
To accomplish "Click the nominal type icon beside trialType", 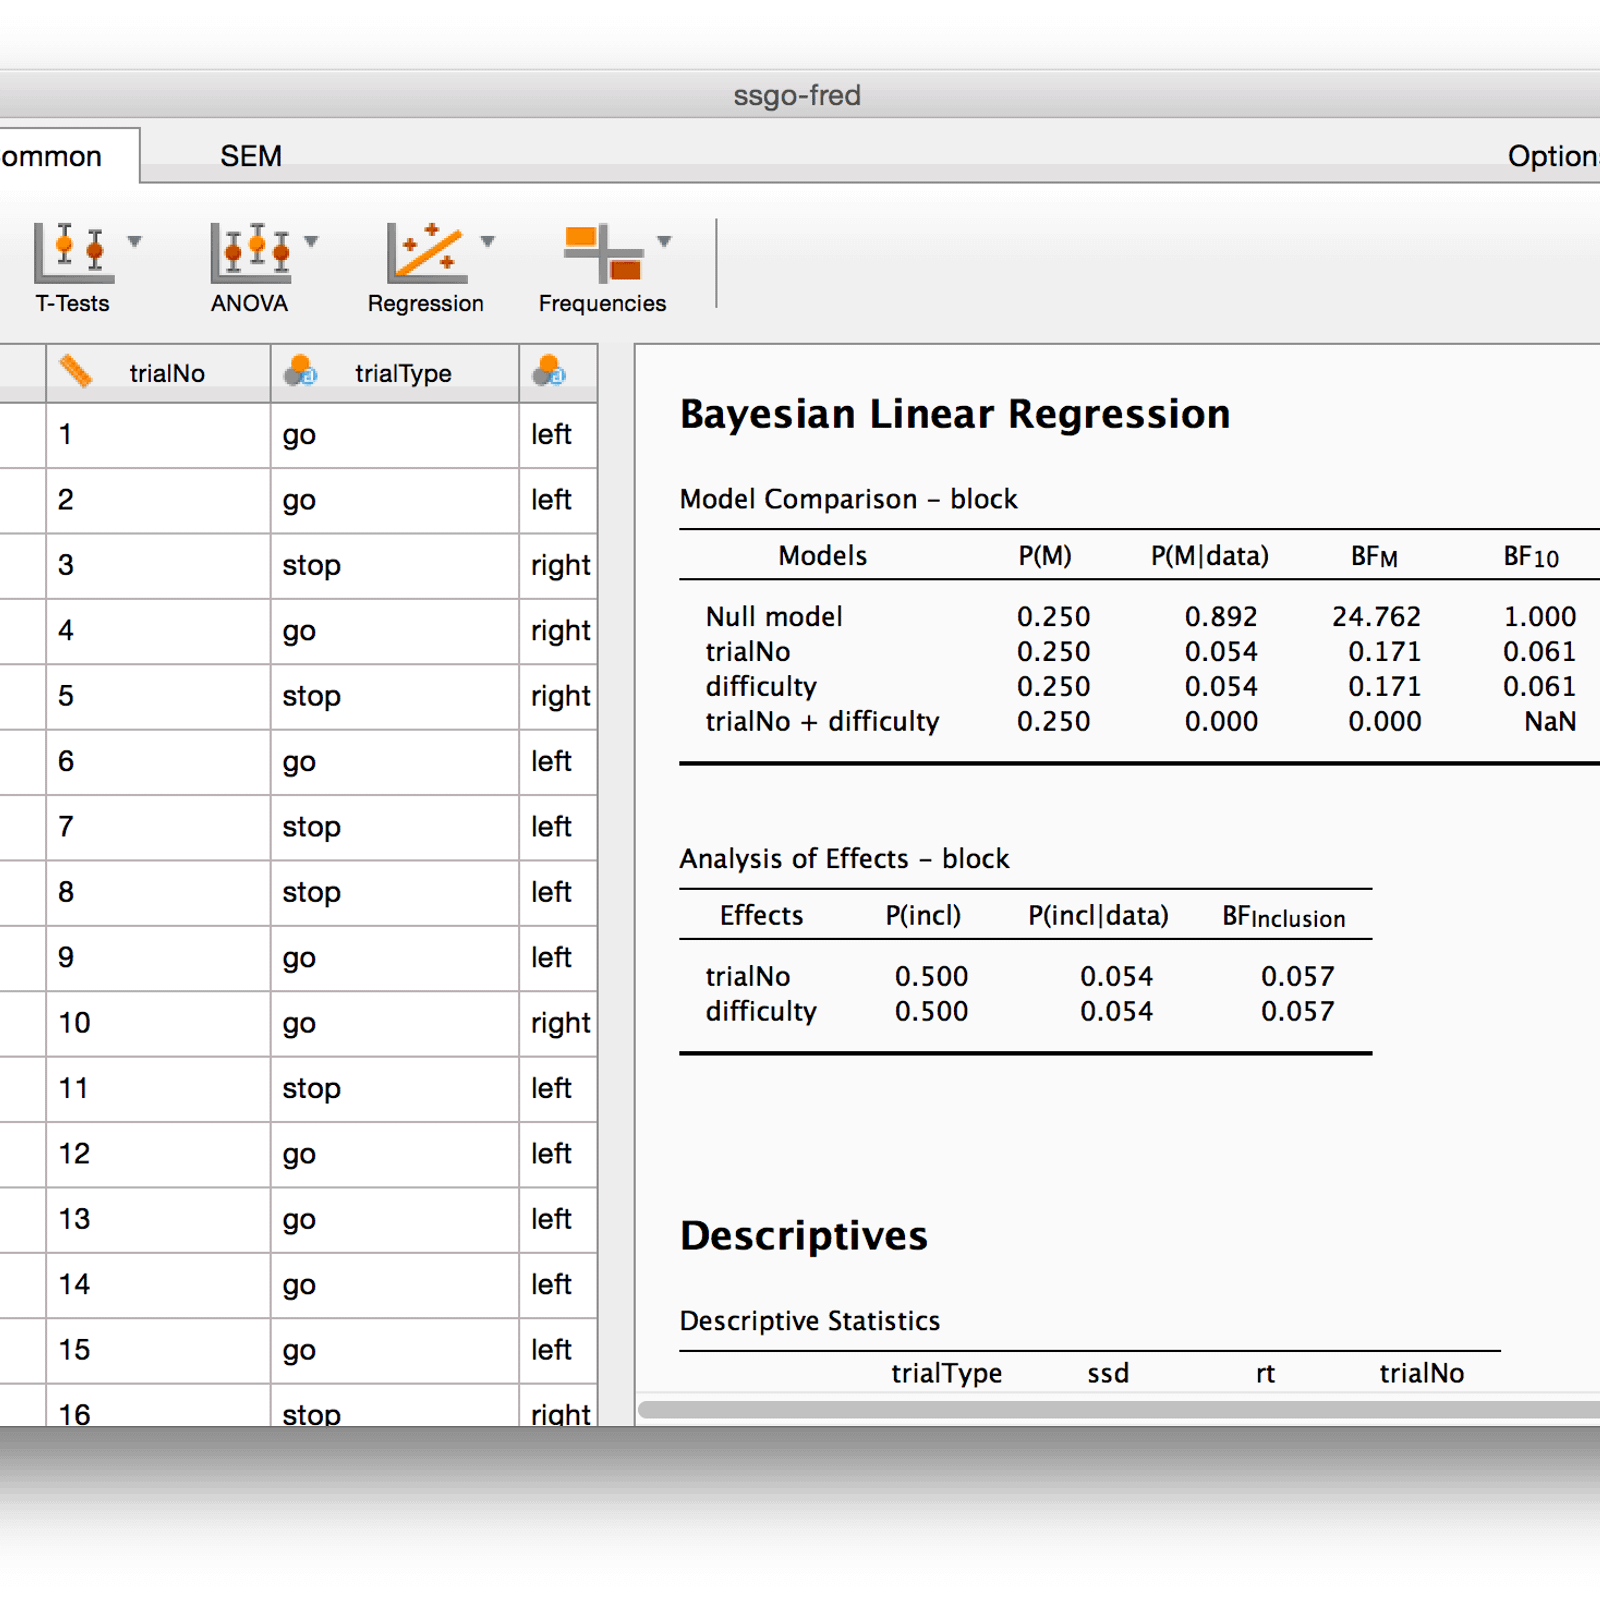I will [x=300, y=372].
